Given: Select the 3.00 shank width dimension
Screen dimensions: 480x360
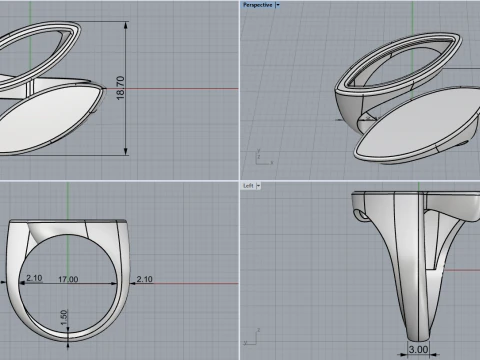Looking at the screenshot, I should [x=418, y=350].
